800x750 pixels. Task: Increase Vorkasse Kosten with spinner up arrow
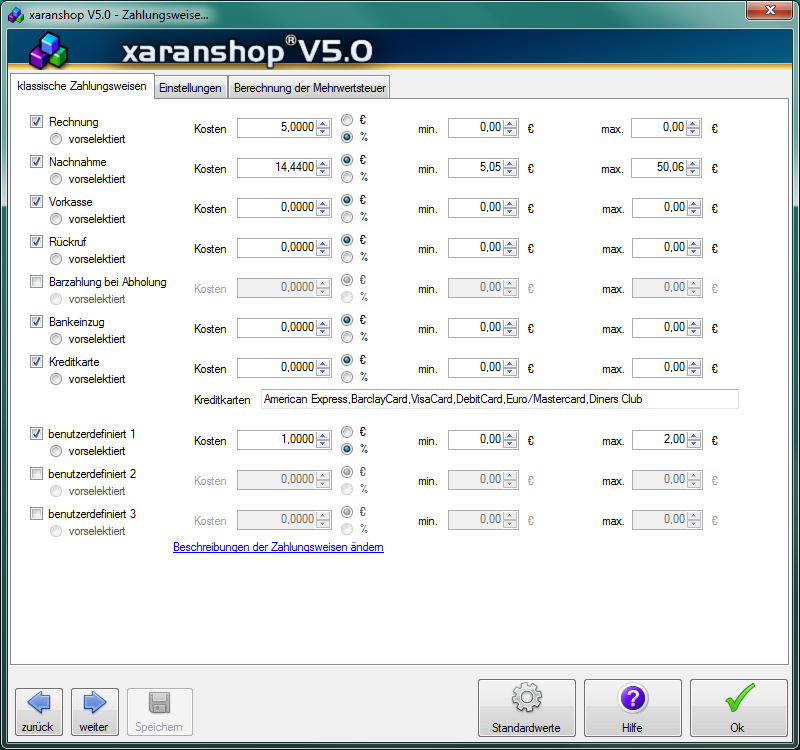(x=323, y=204)
